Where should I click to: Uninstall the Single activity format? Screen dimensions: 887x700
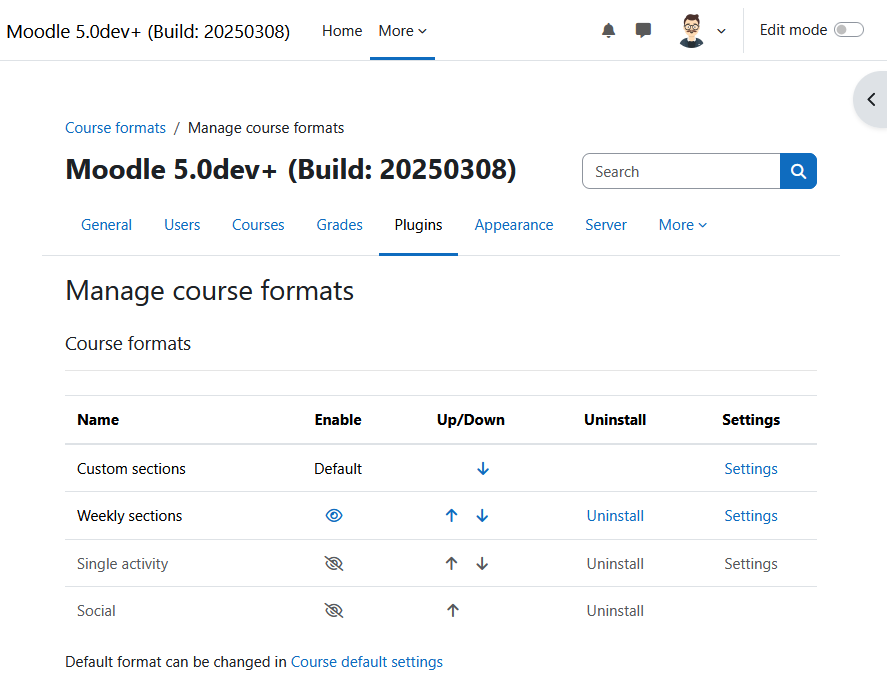click(615, 564)
